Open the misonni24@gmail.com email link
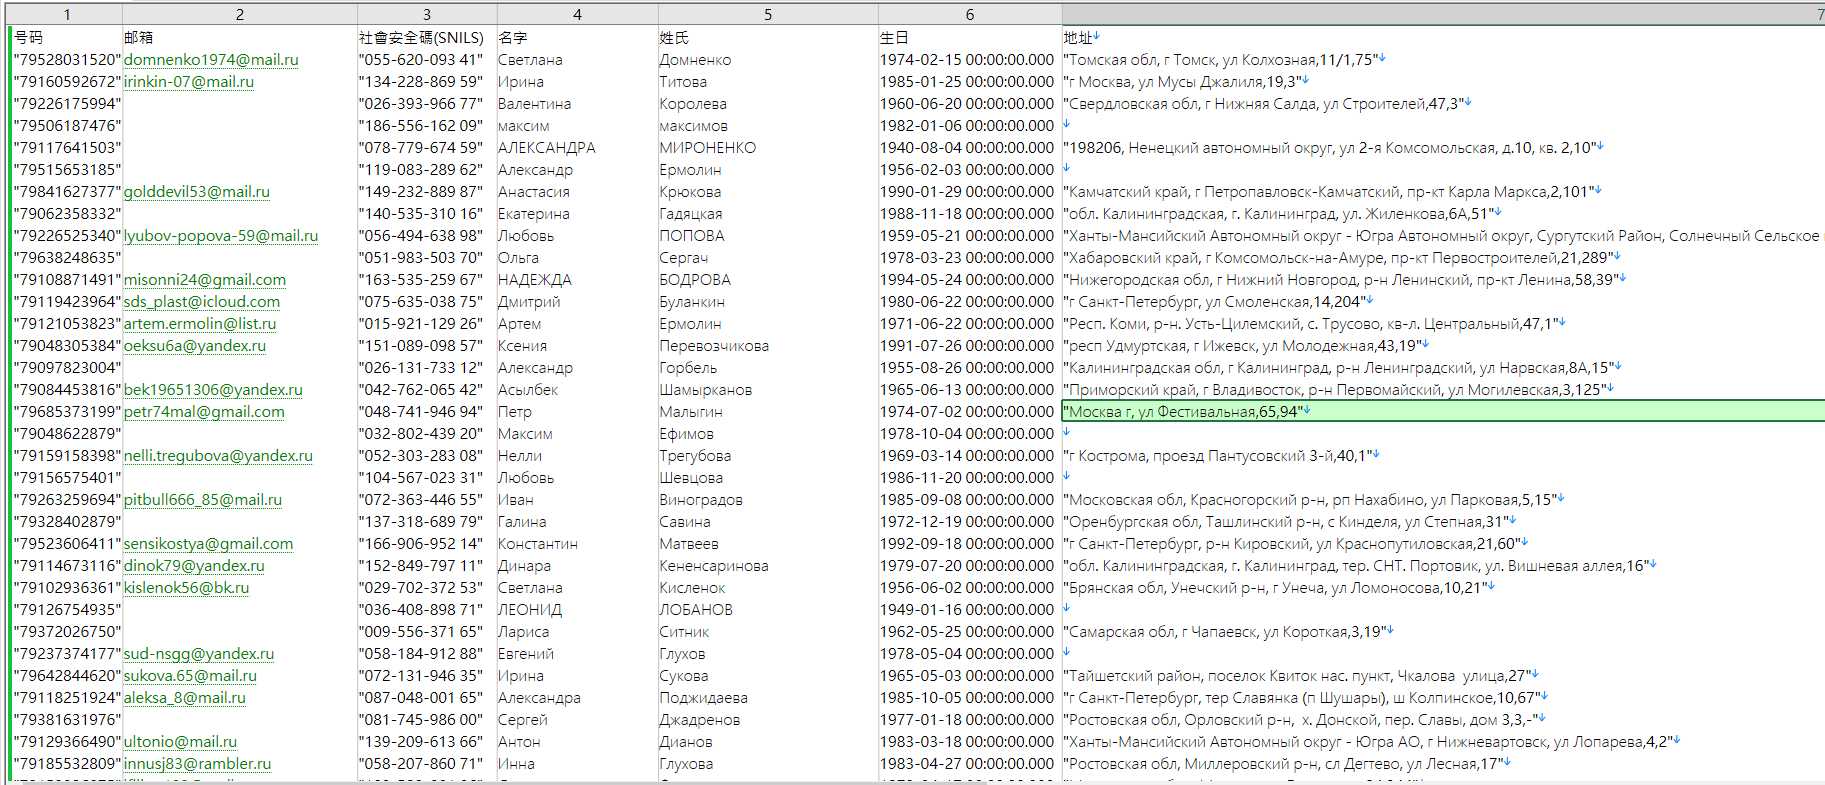The height and width of the screenshot is (785, 1825). [205, 280]
